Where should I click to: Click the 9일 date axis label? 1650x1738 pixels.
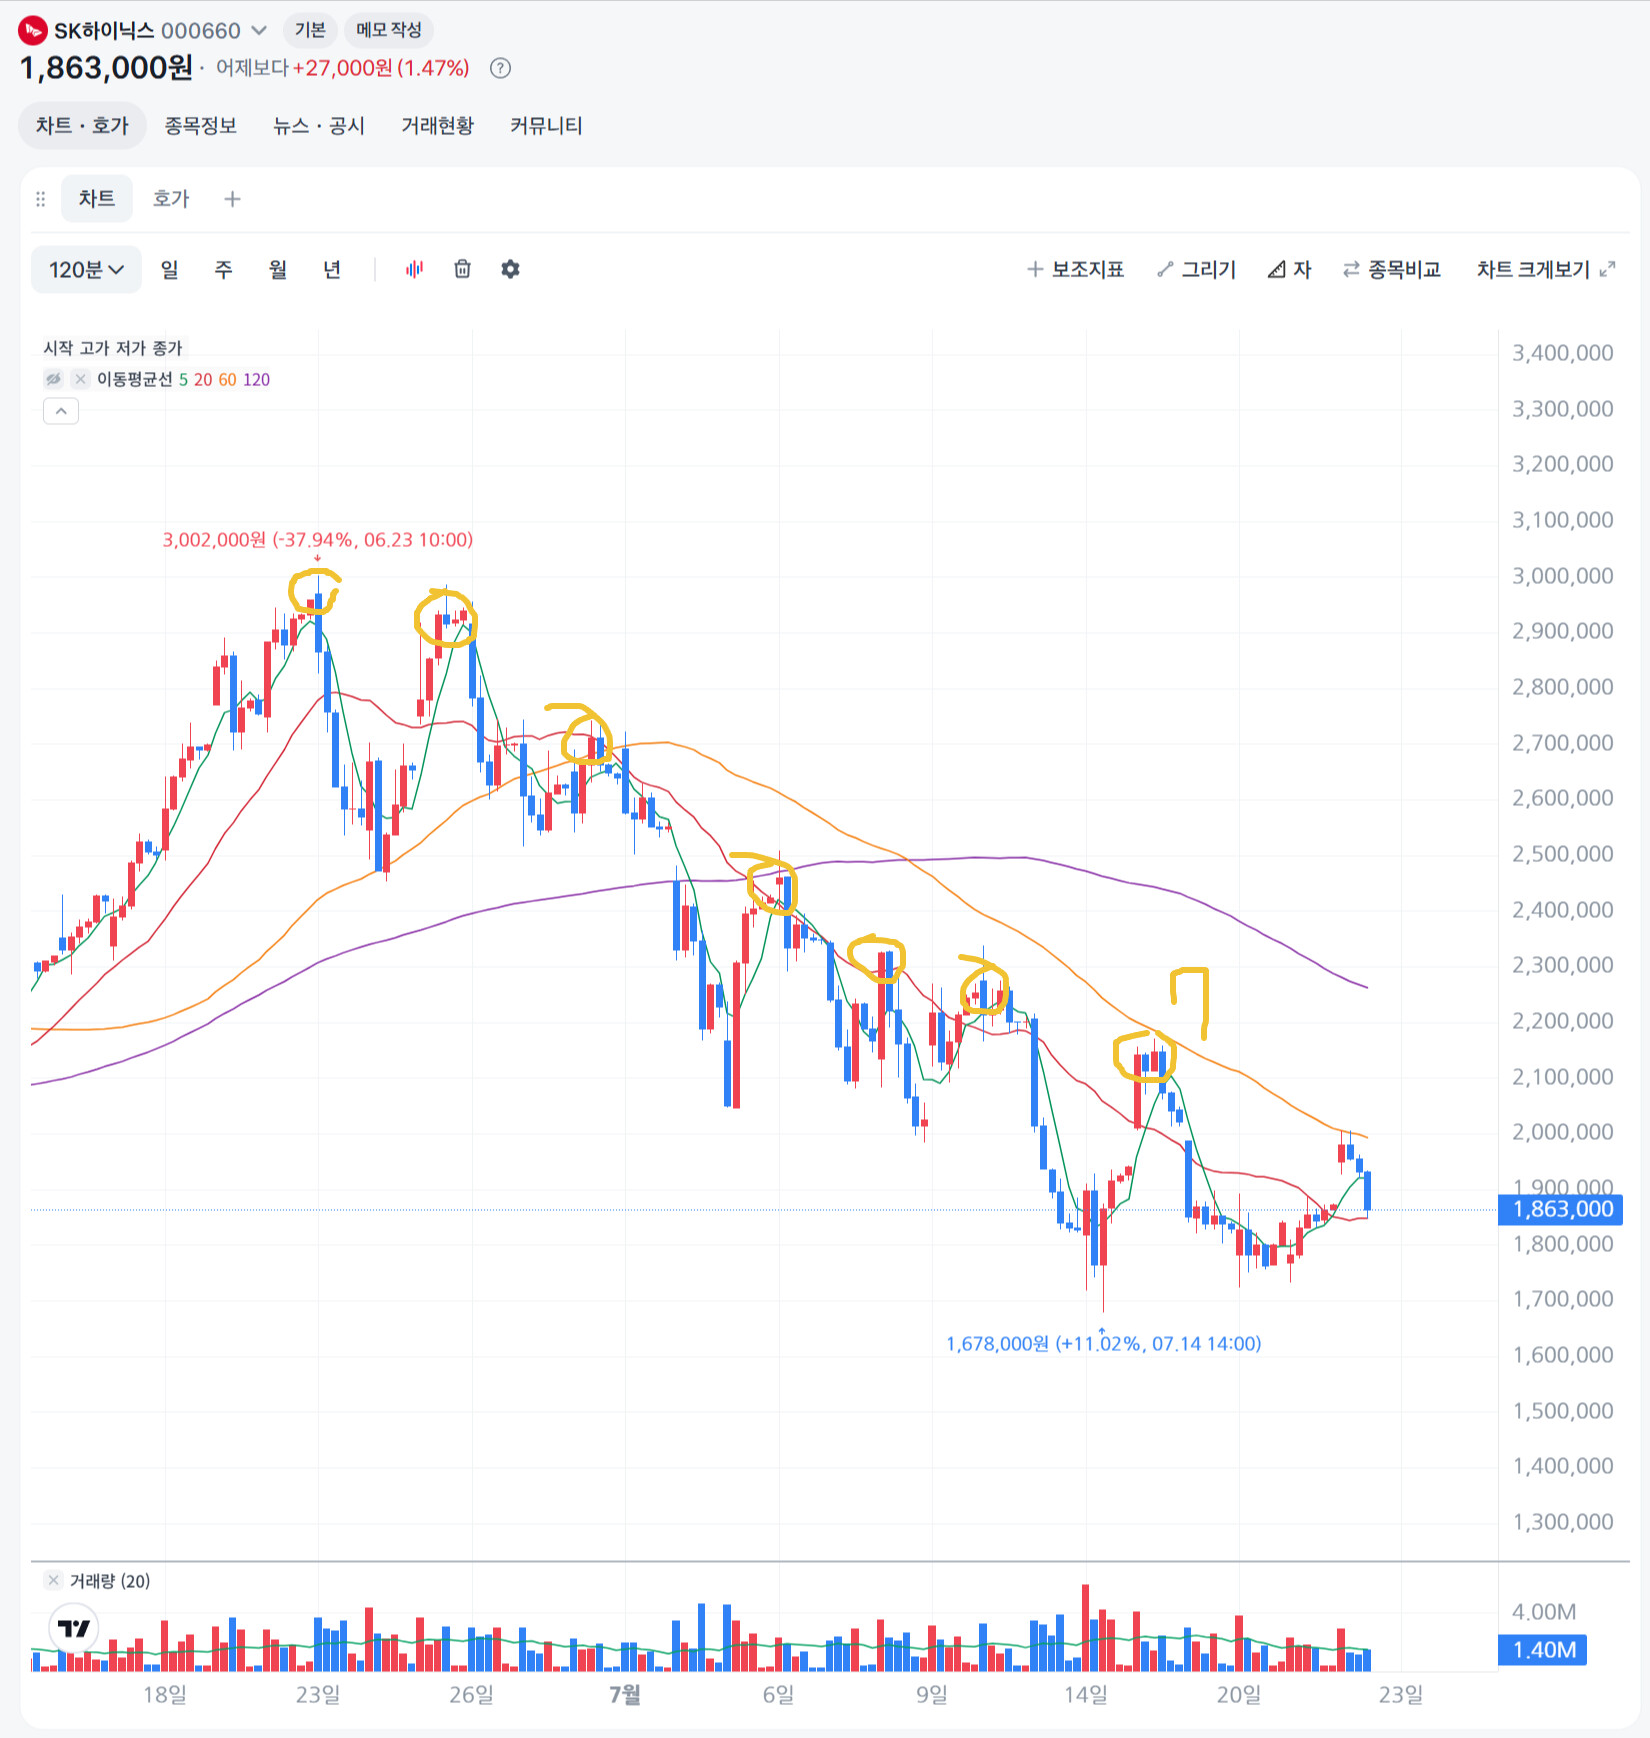pyautogui.click(x=932, y=1695)
